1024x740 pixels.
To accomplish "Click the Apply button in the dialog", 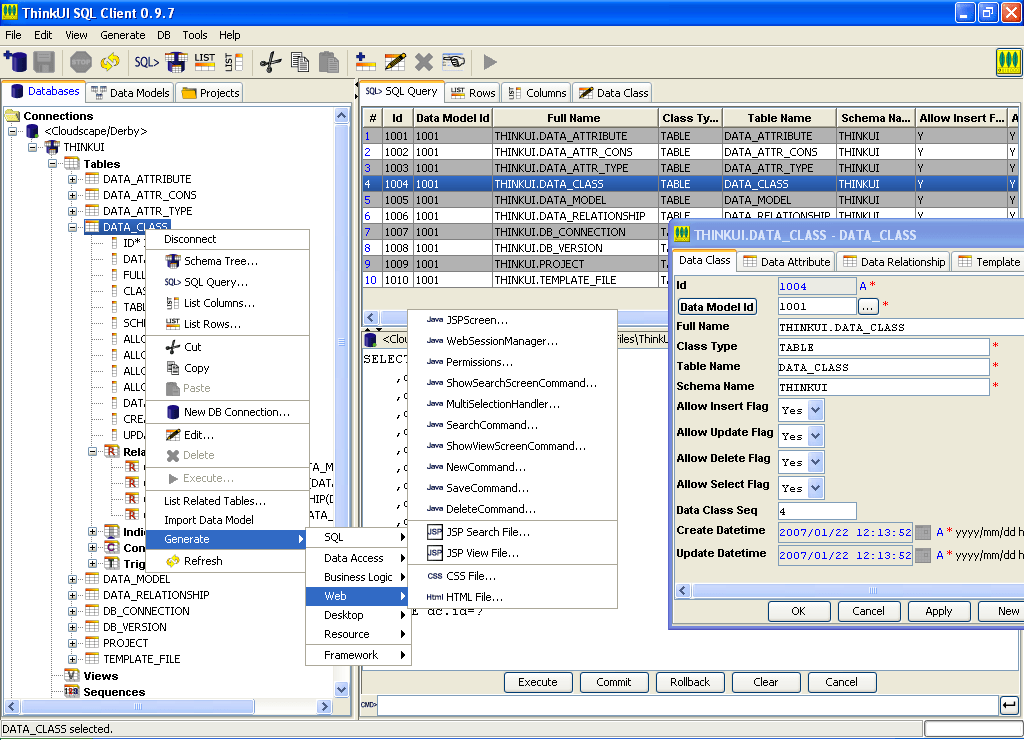I will point(938,611).
